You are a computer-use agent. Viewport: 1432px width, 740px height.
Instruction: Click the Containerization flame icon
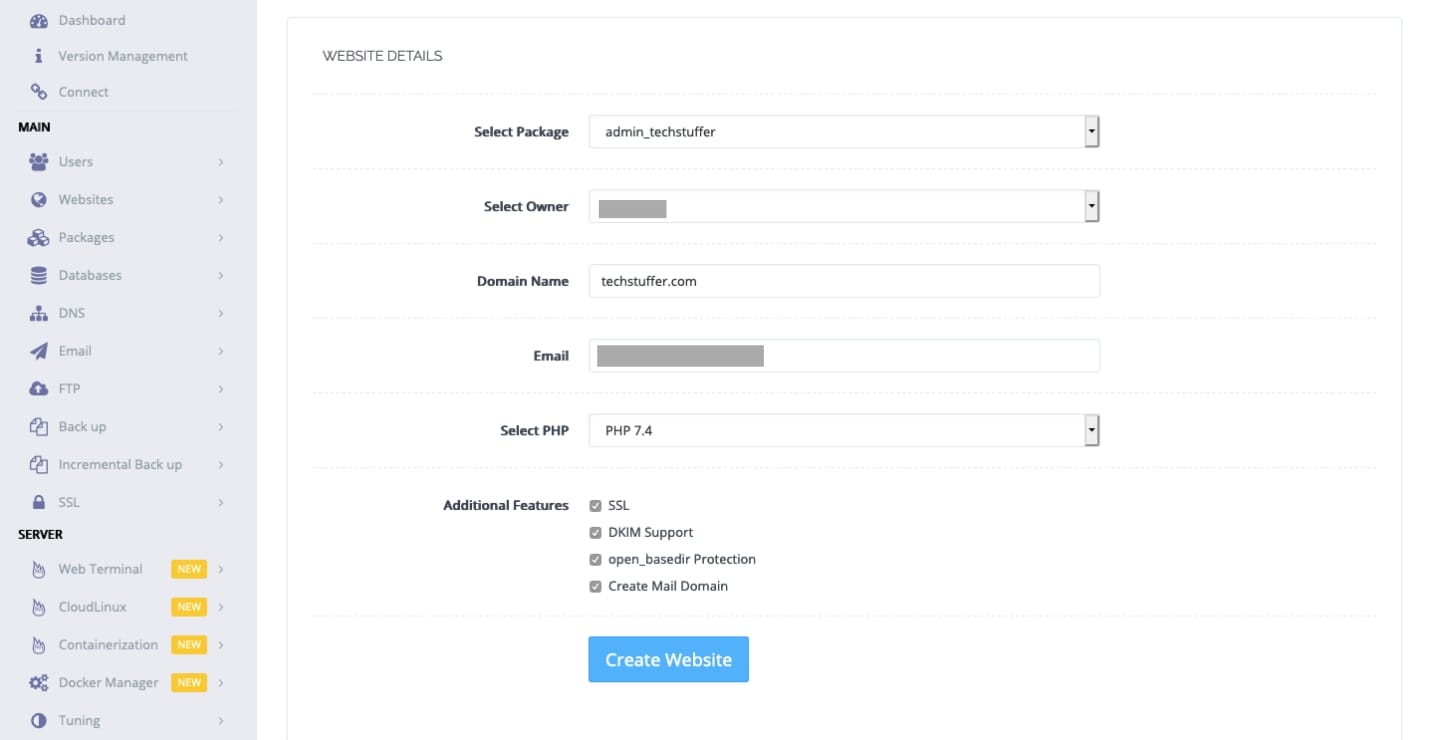click(39, 645)
